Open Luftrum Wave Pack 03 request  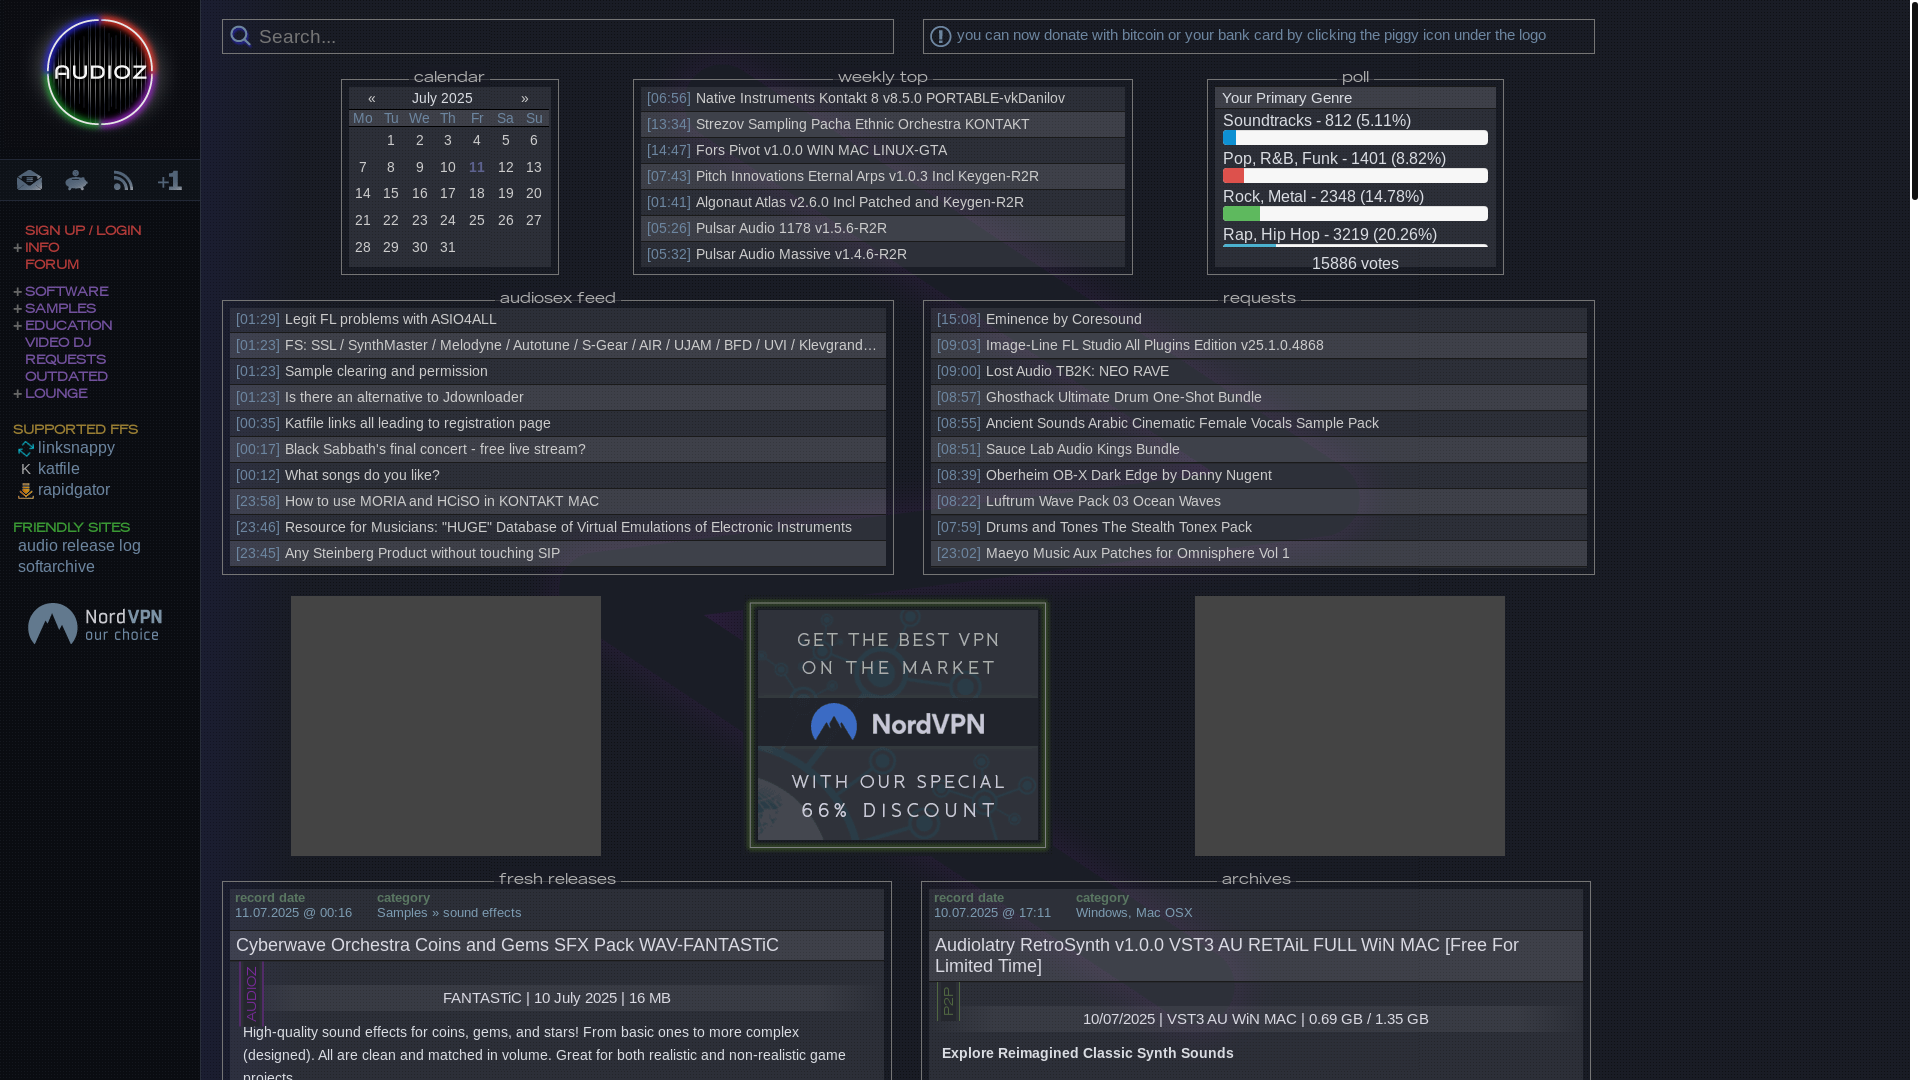pyautogui.click(x=1103, y=501)
